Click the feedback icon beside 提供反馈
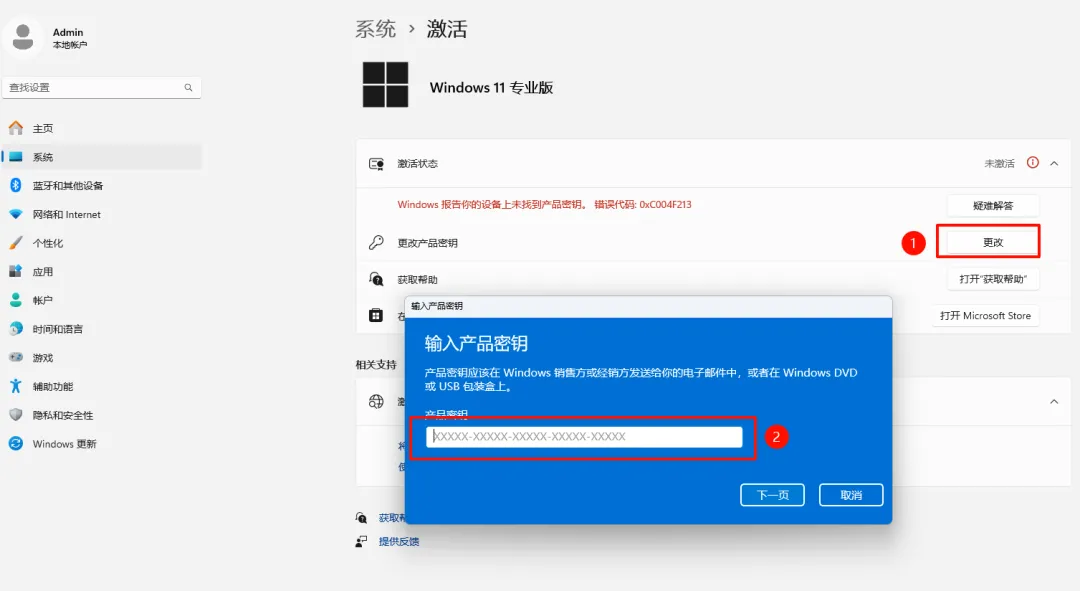 coord(362,541)
